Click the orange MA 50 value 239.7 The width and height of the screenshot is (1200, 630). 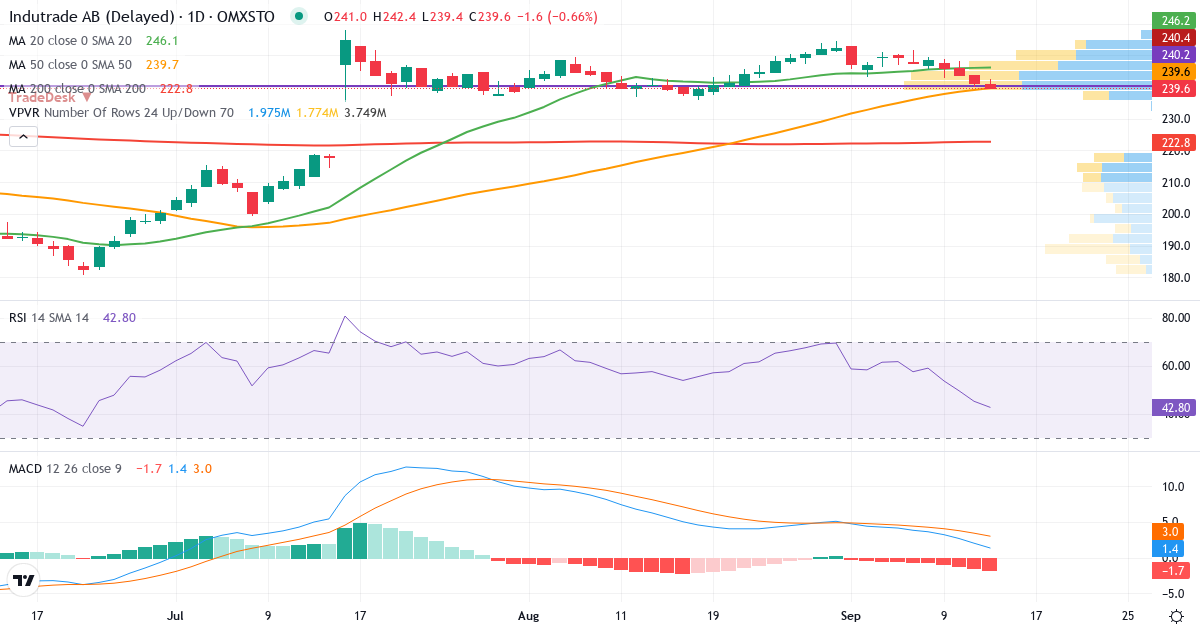[x=162, y=64]
